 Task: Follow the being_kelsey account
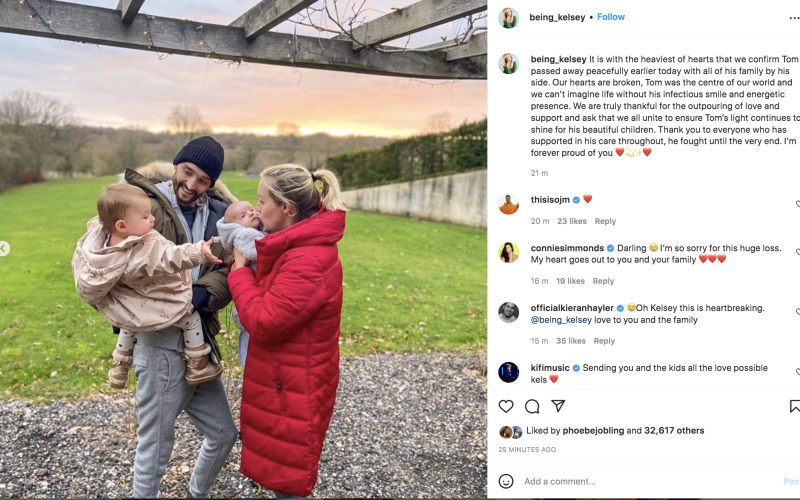(x=611, y=17)
